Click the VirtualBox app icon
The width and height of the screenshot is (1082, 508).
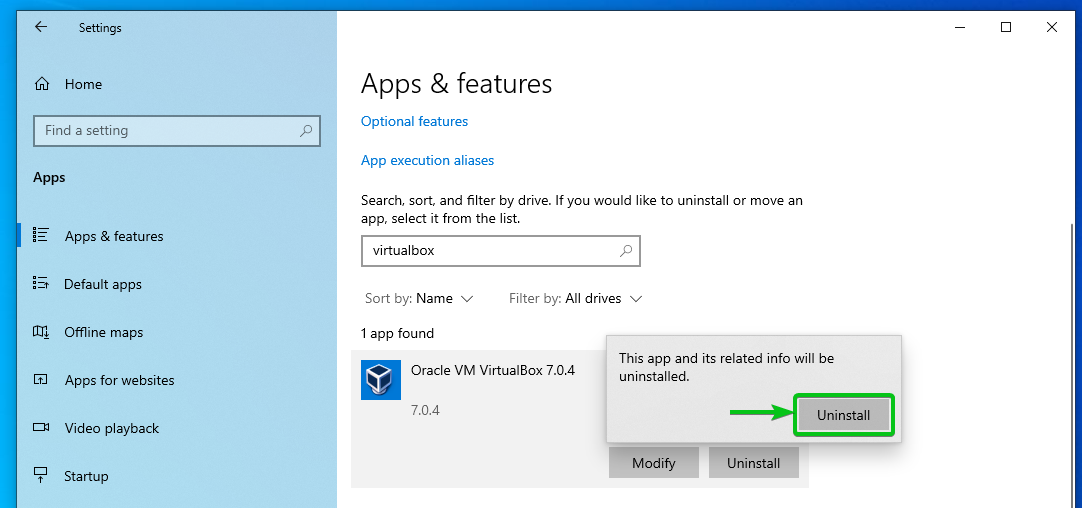[381, 380]
